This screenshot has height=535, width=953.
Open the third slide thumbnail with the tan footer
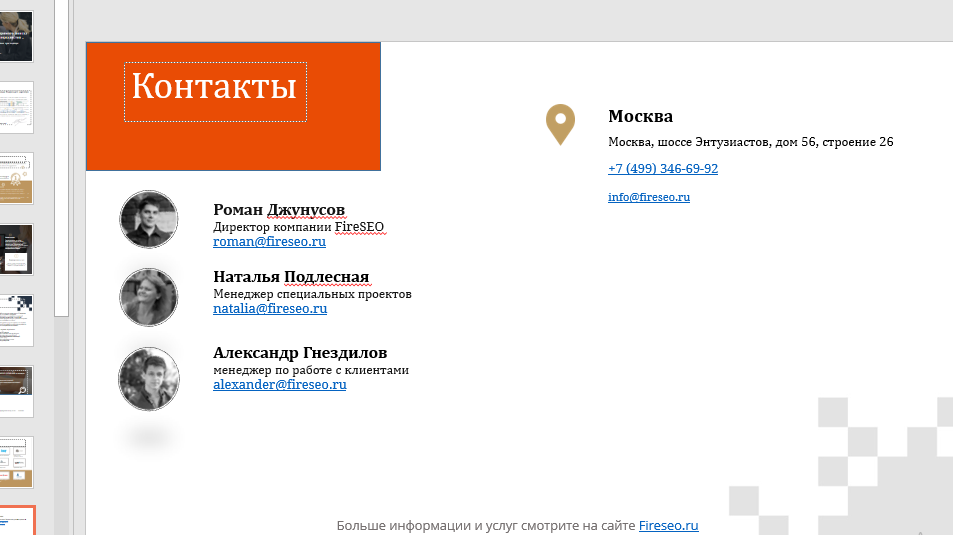(16, 178)
